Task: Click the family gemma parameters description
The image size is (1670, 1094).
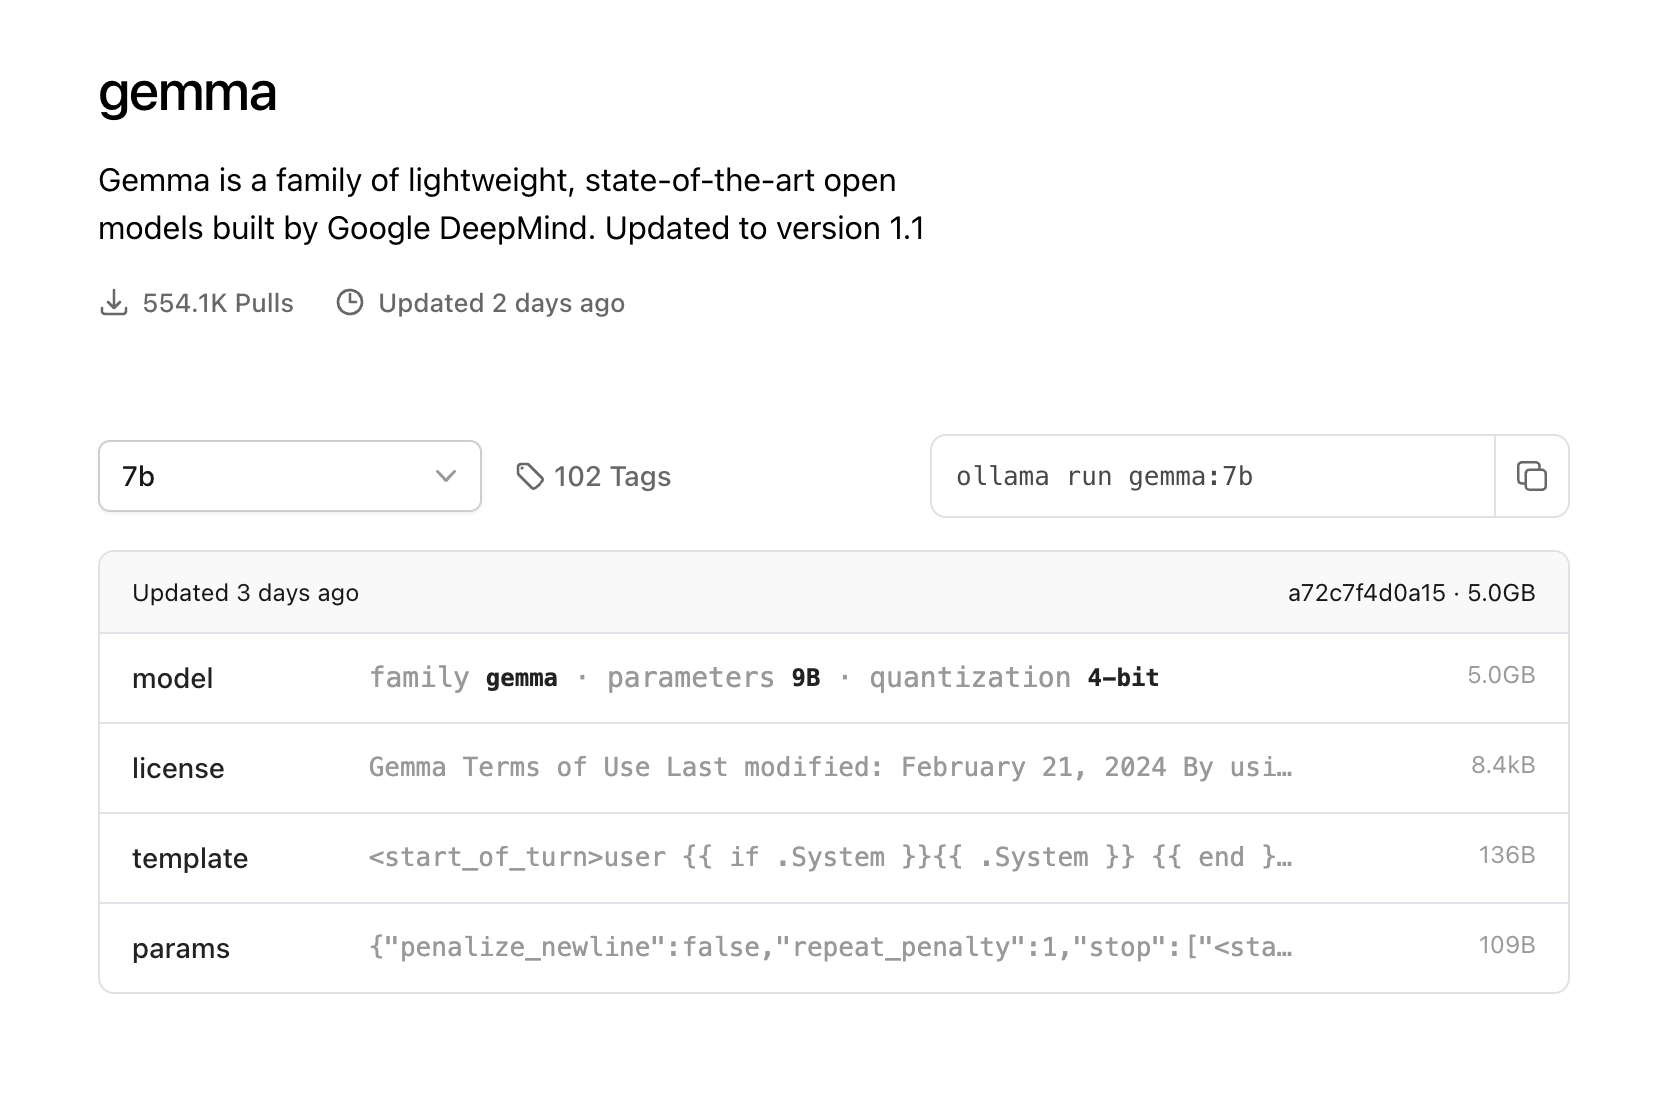Action: pyautogui.click(x=764, y=678)
